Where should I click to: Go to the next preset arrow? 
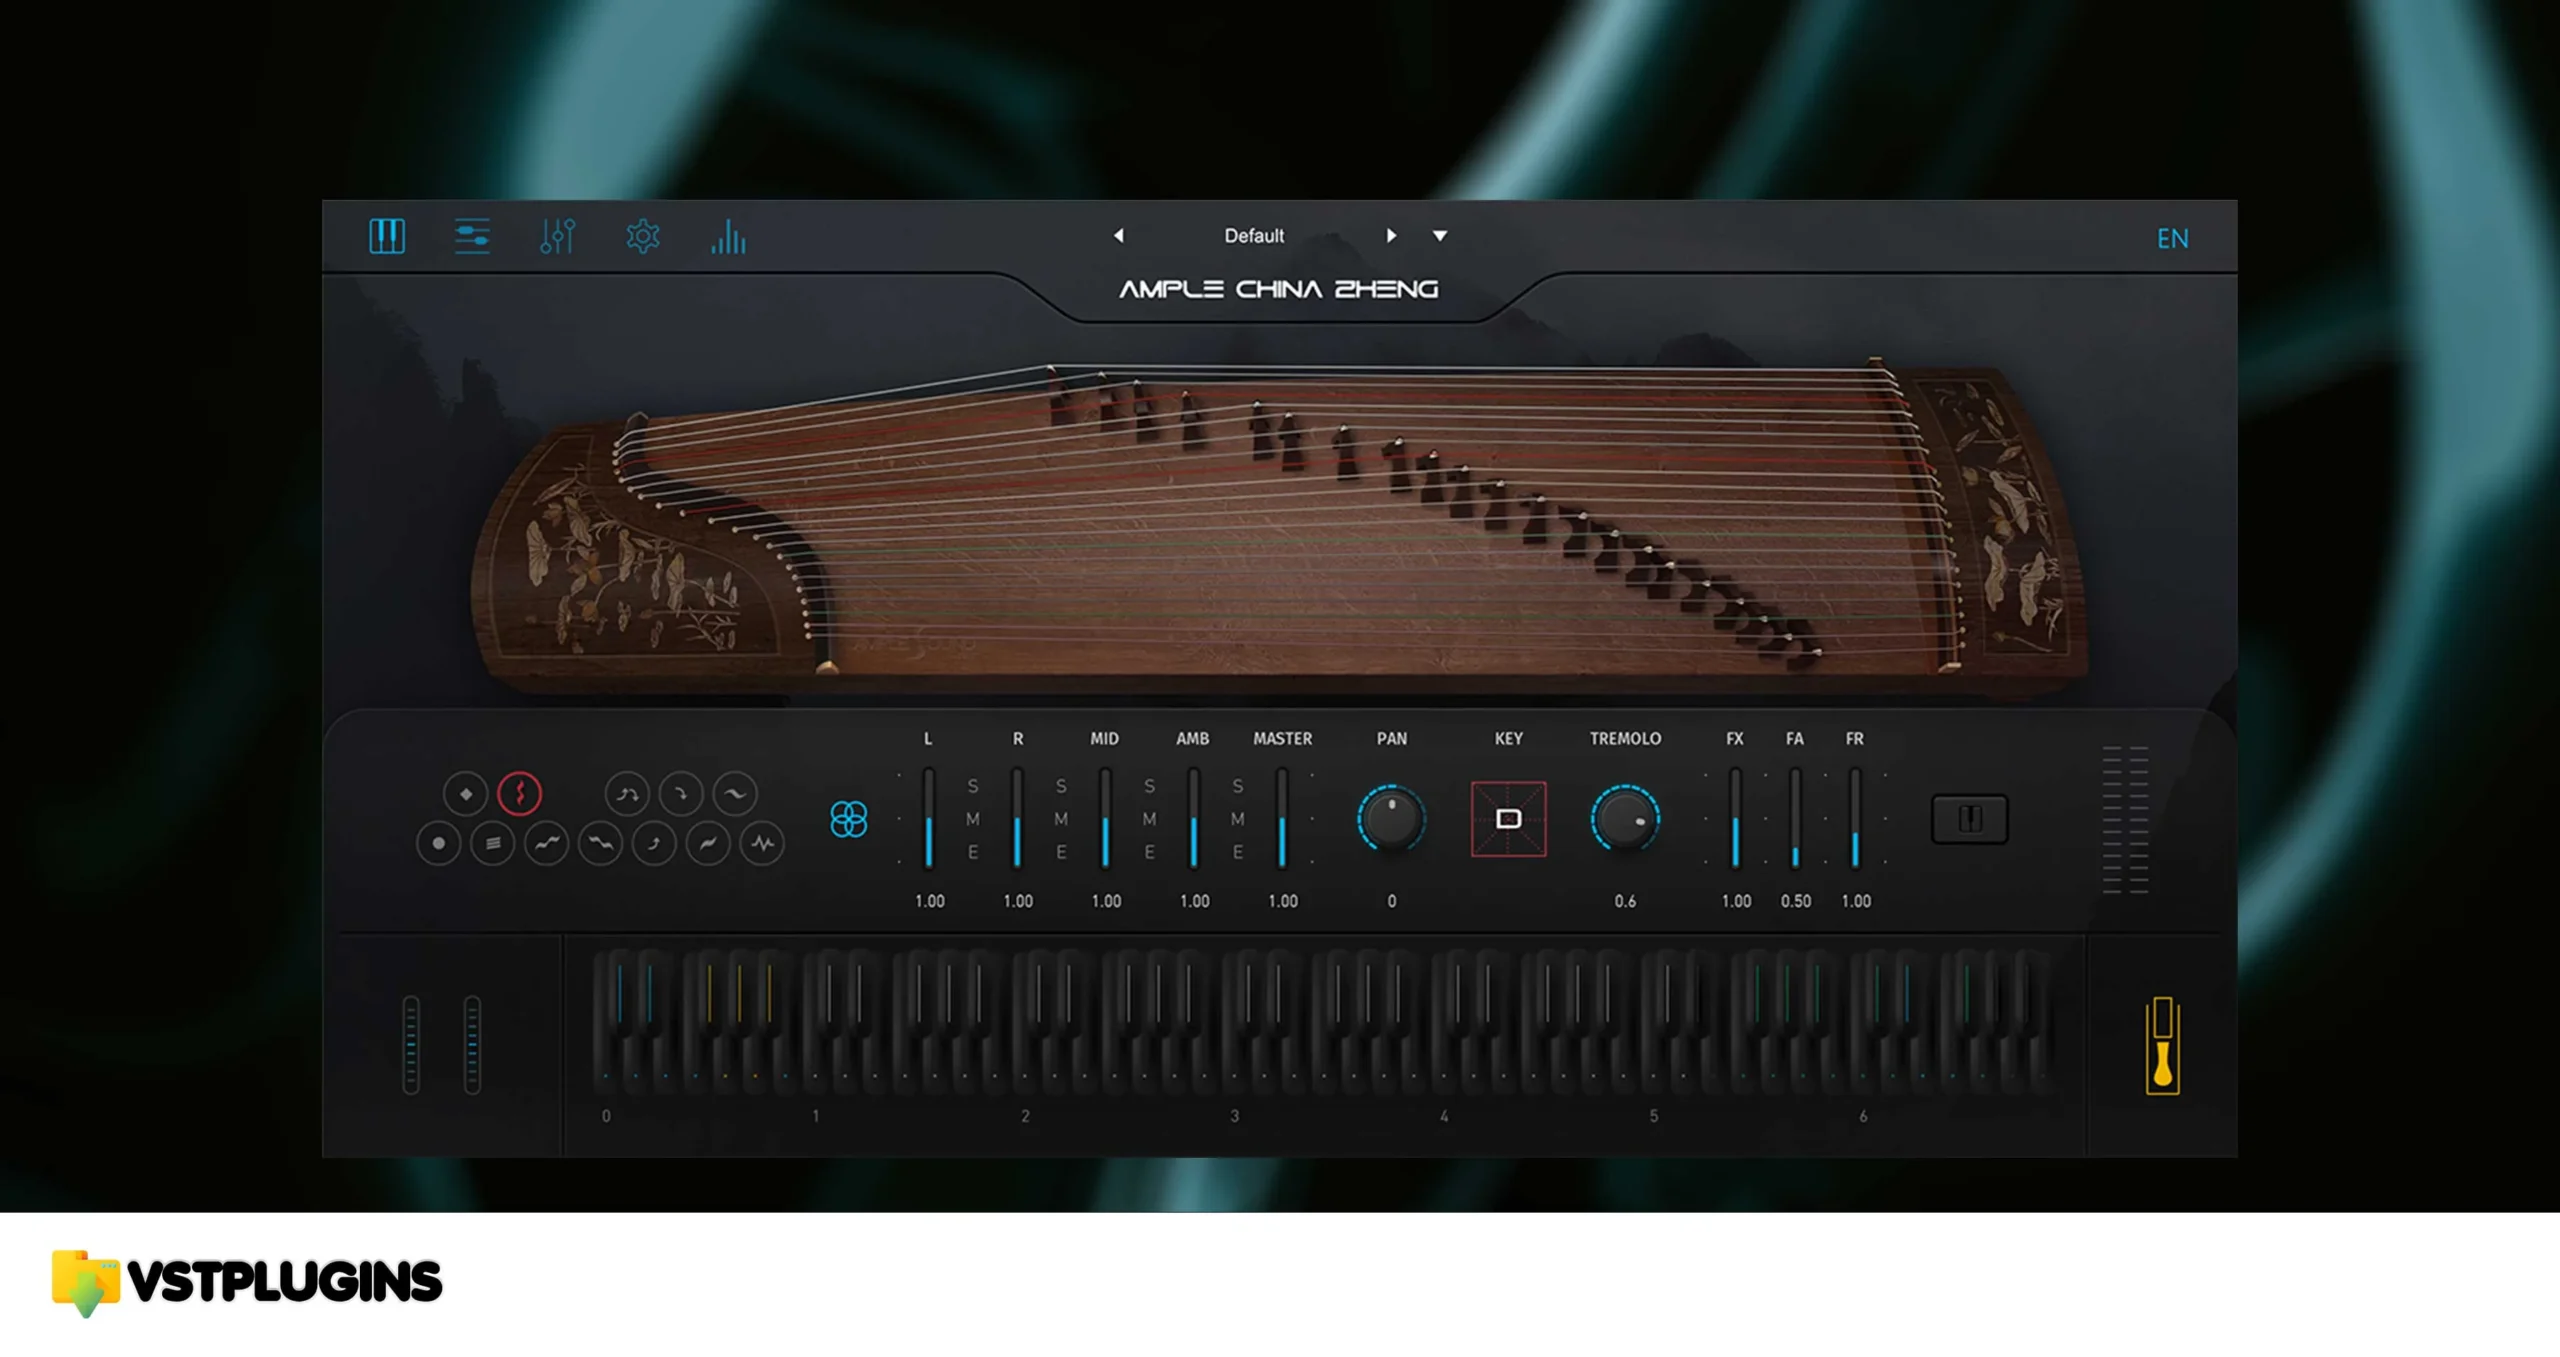1391,236
